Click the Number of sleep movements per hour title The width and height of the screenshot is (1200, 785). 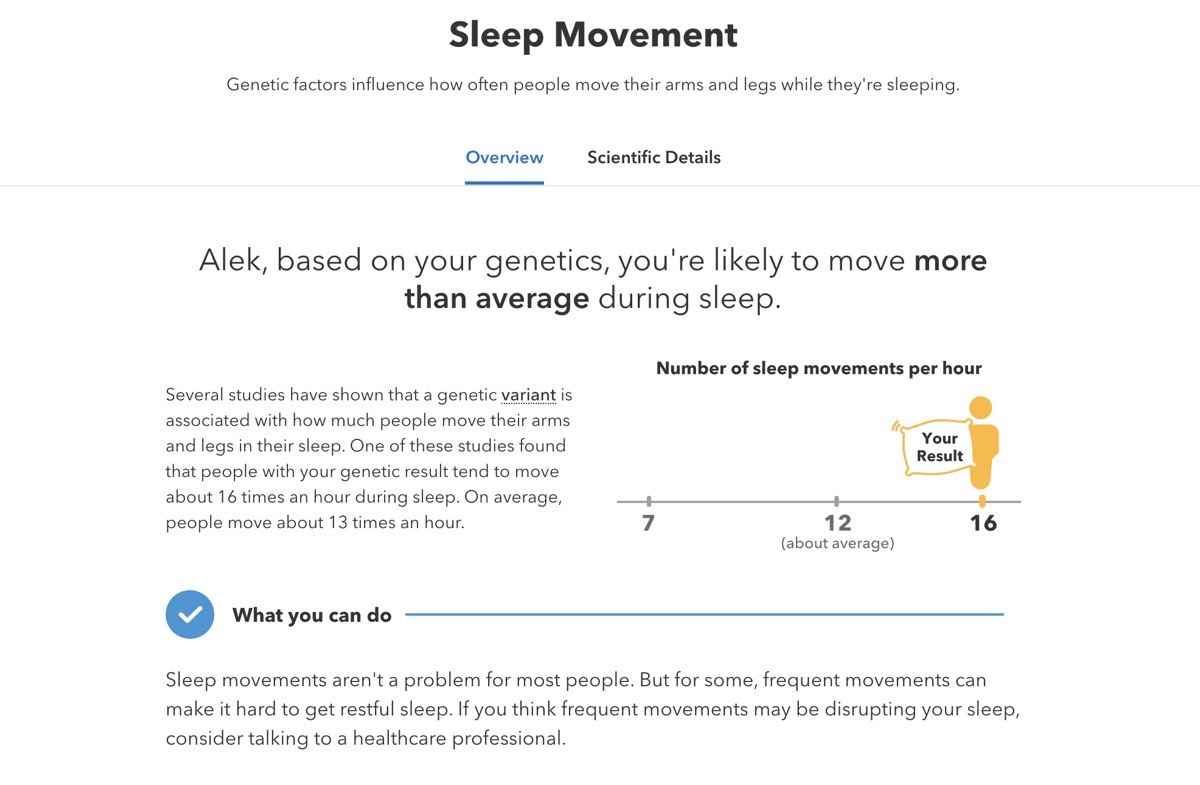click(818, 368)
